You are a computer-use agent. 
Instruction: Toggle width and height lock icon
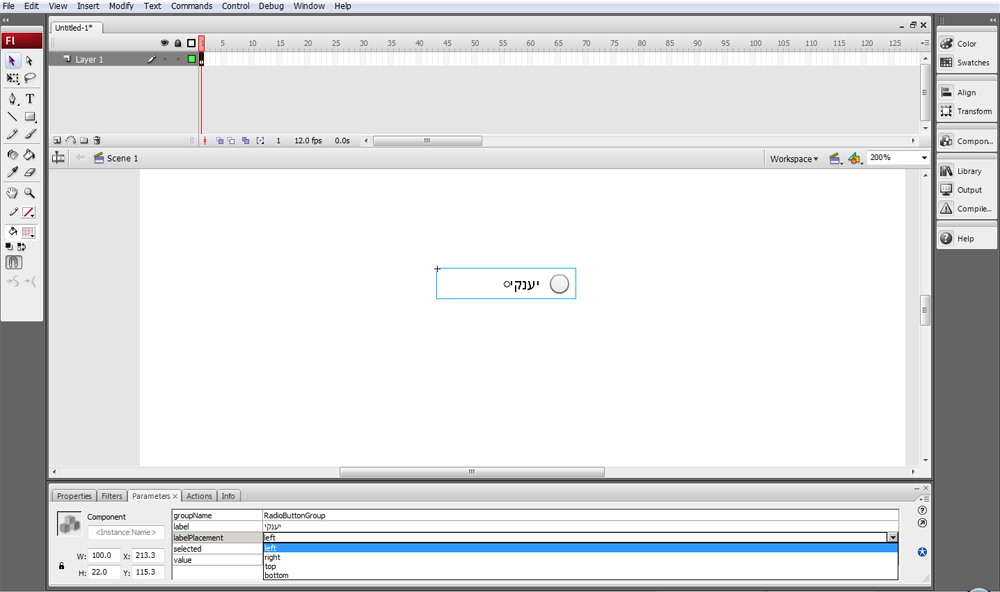click(61, 565)
